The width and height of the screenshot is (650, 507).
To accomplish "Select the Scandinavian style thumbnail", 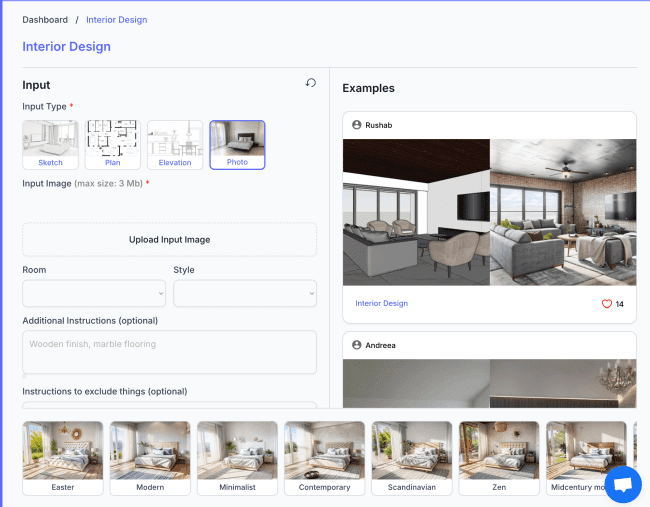I will coord(411,458).
